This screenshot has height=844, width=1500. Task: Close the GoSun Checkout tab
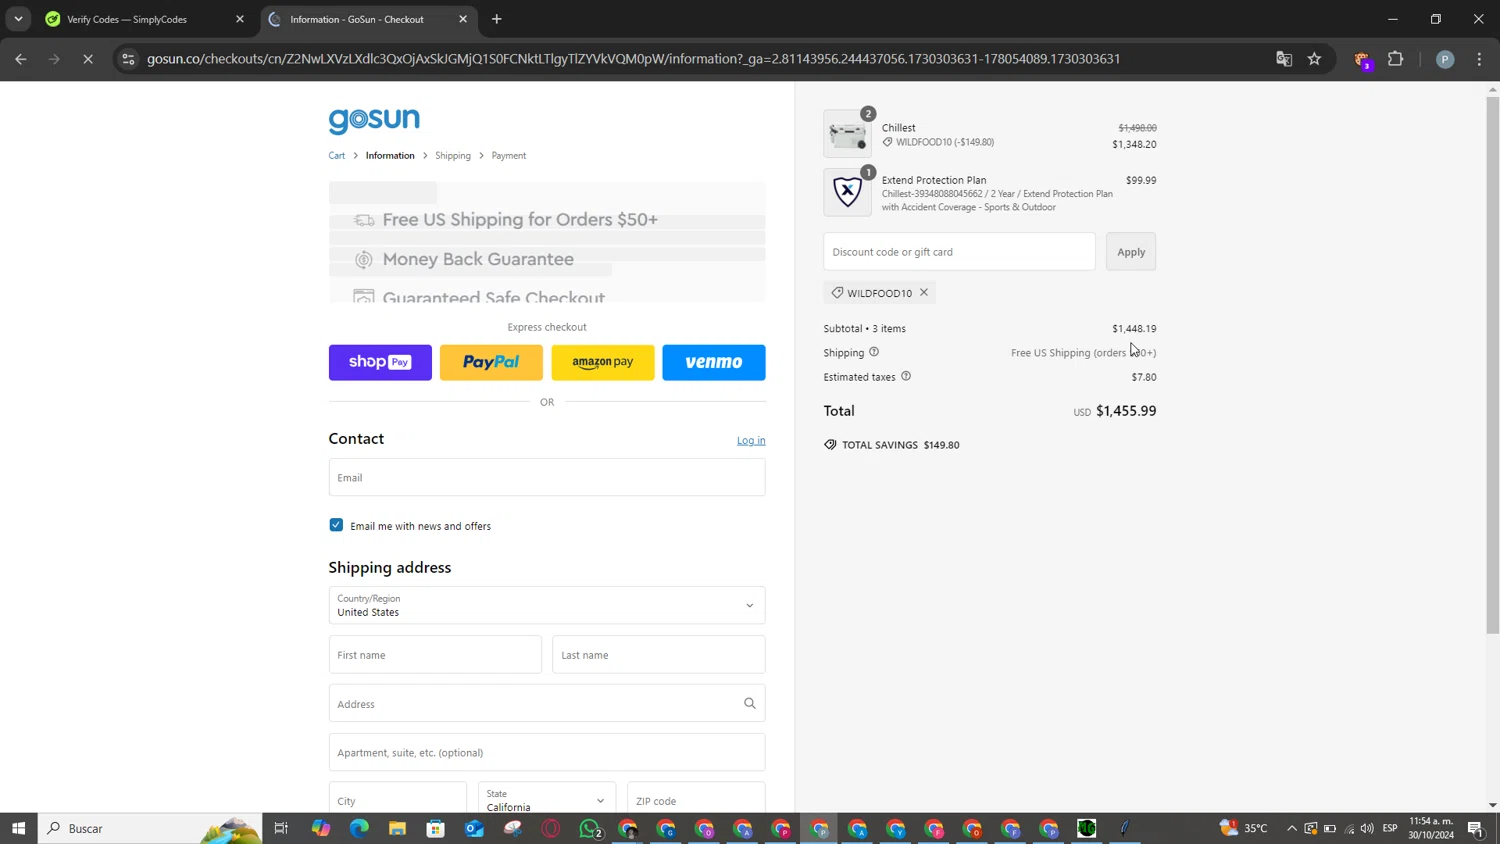click(x=463, y=19)
